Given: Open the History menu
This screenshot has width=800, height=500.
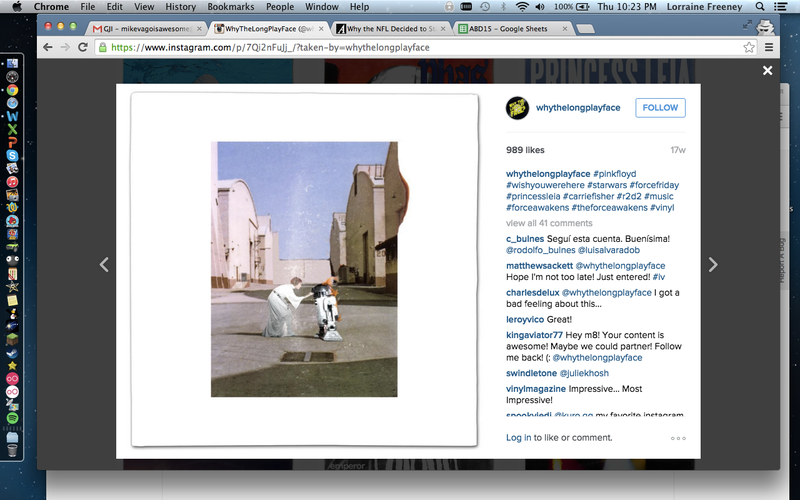Looking at the screenshot, I should 181,7.
